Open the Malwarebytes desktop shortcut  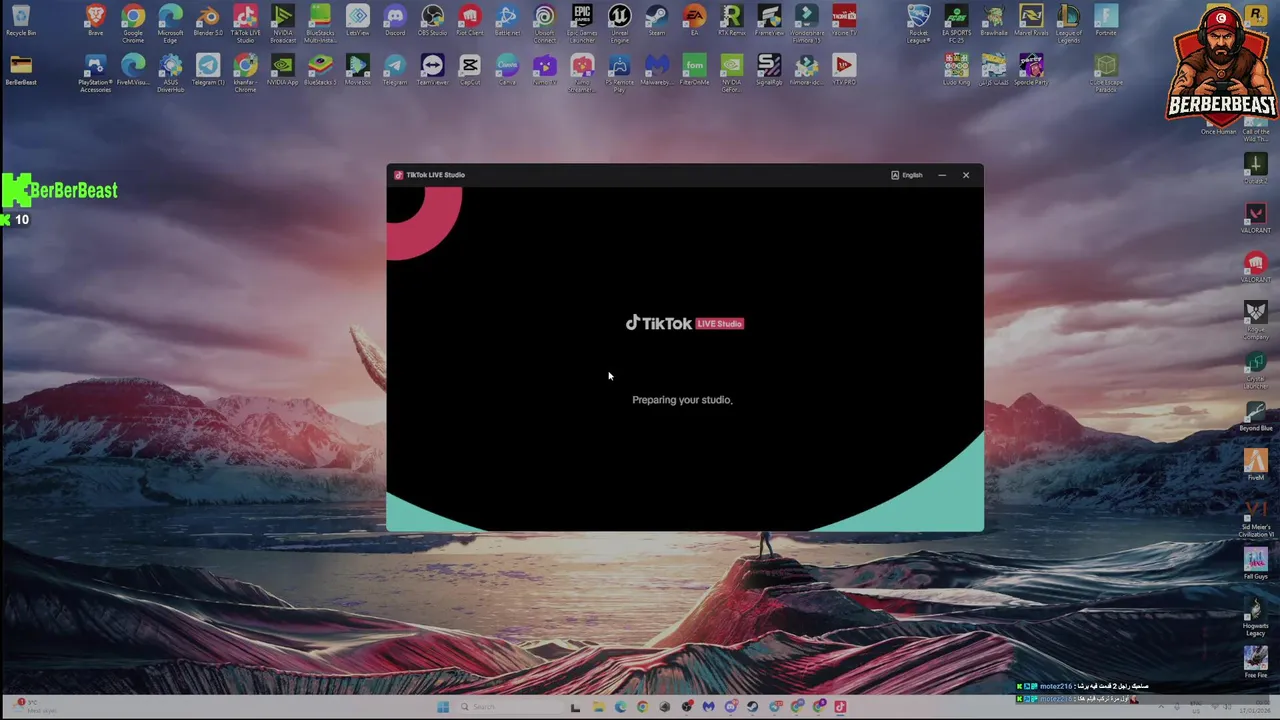point(657,70)
